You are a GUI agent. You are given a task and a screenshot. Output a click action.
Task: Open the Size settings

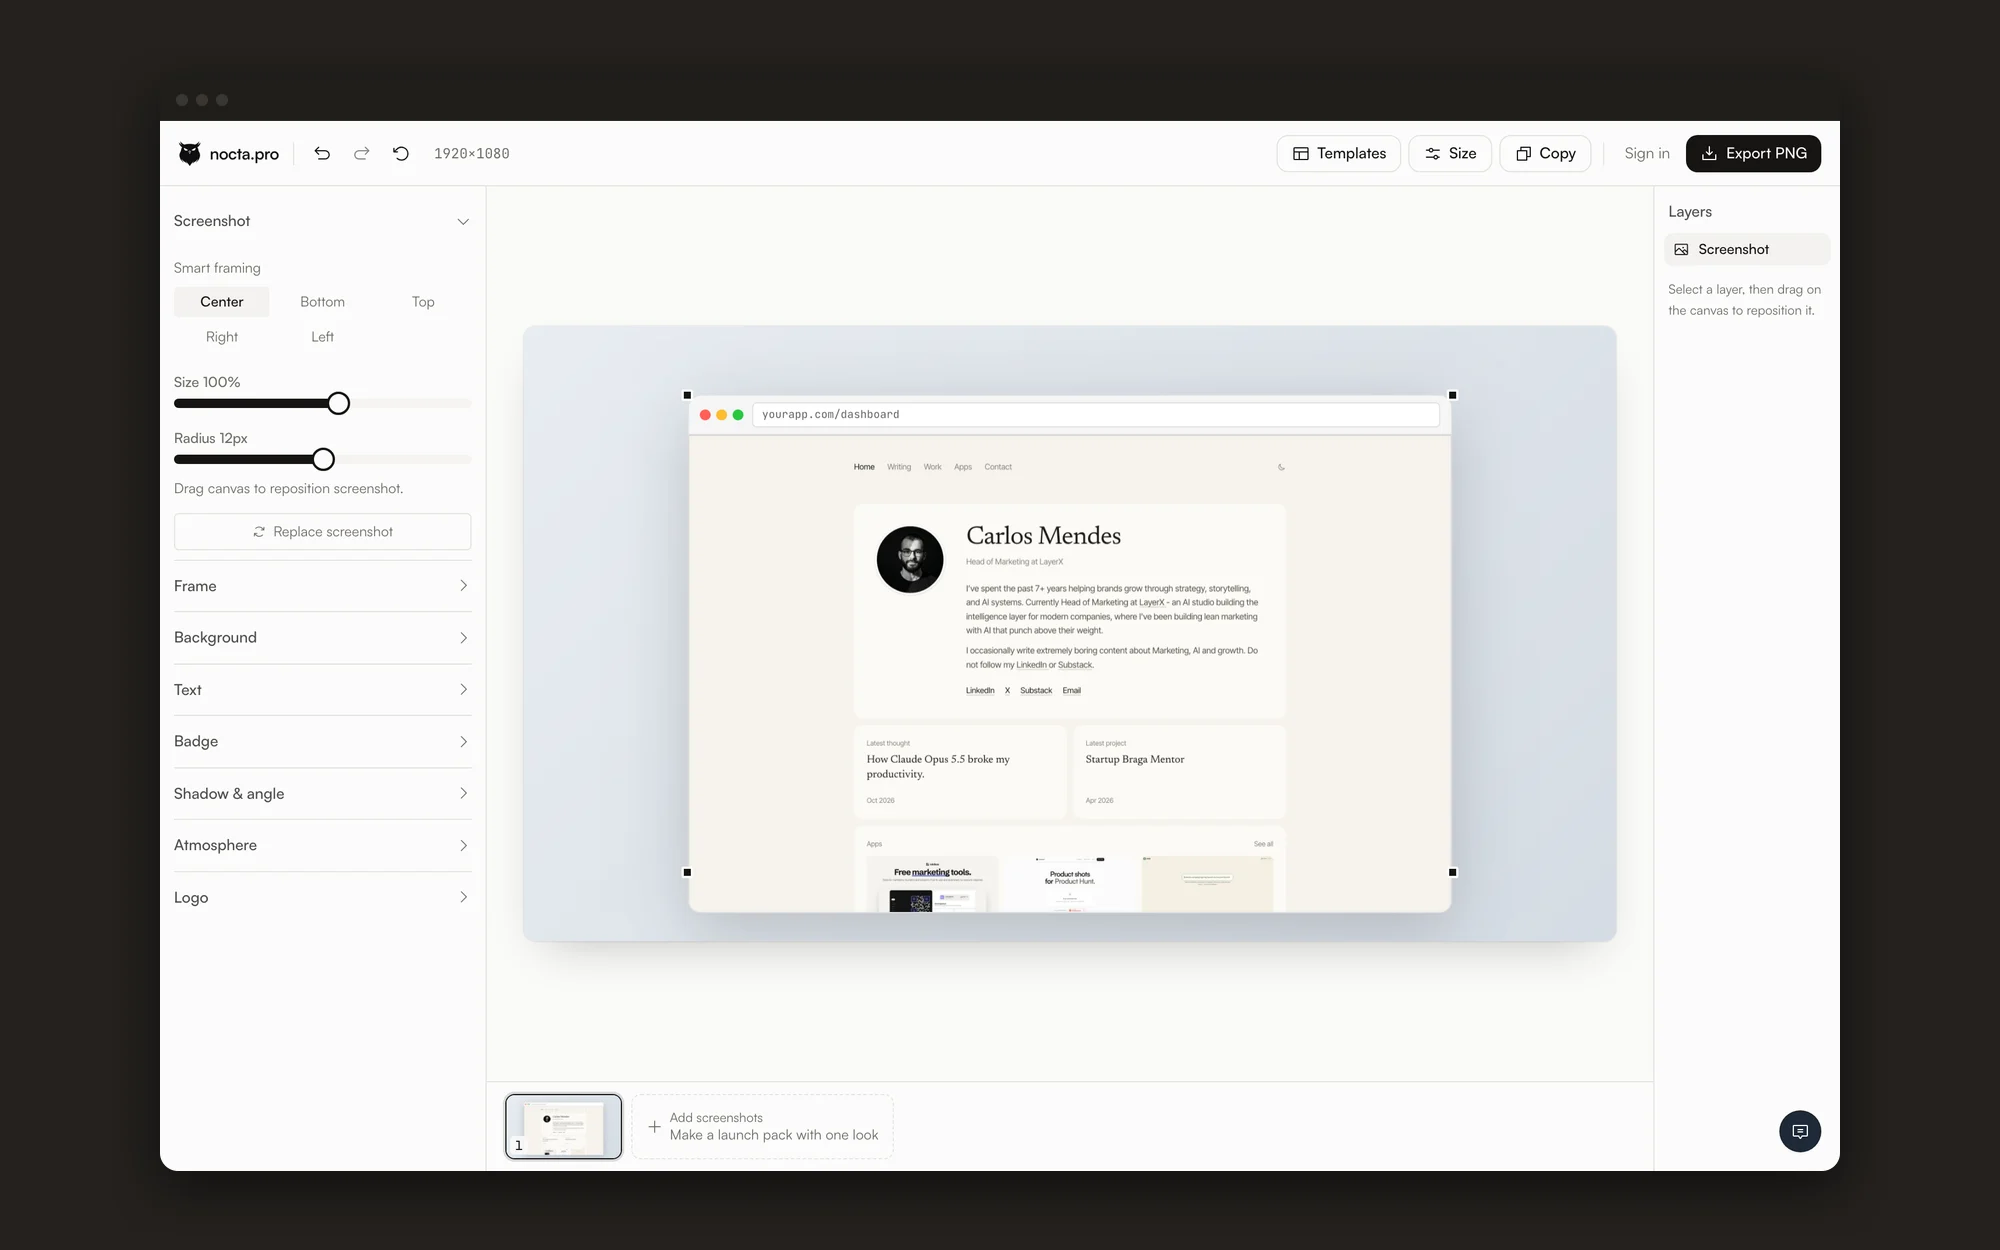(1450, 153)
